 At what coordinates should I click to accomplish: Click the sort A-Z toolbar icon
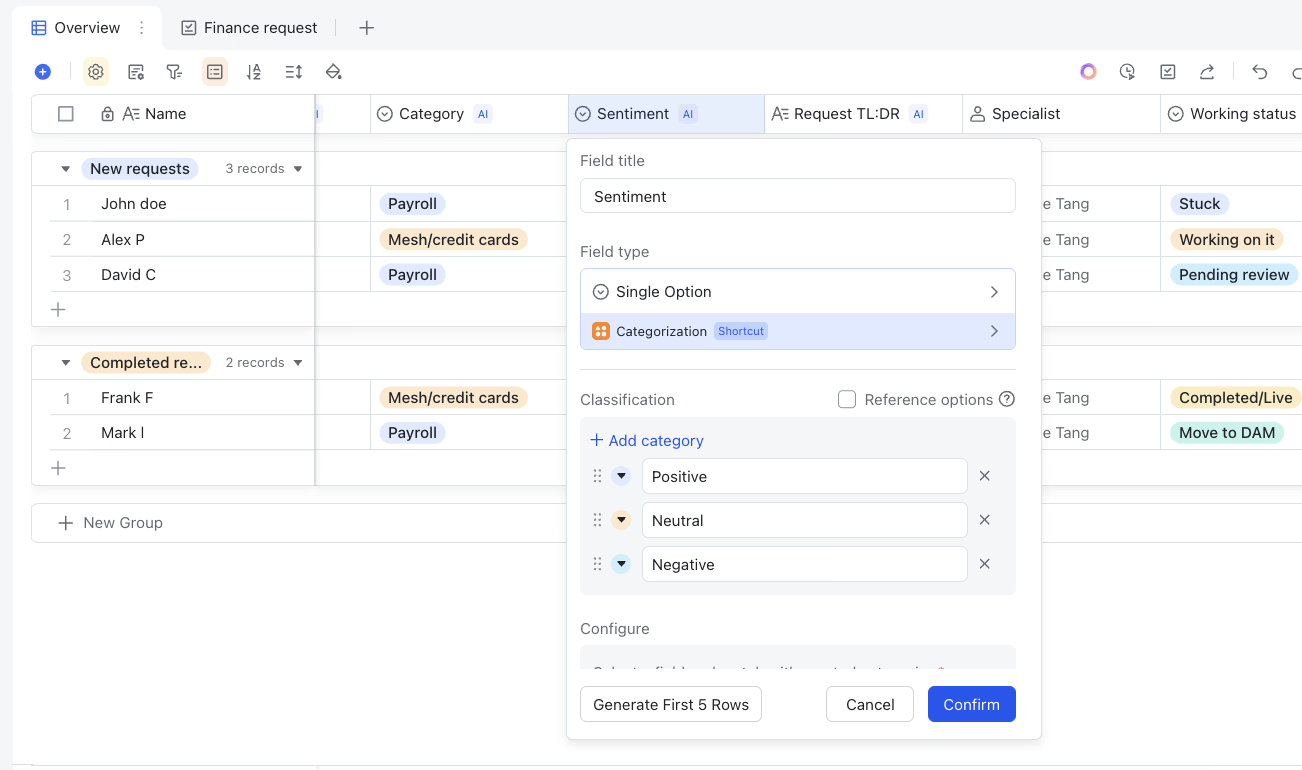click(x=254, y=72)
